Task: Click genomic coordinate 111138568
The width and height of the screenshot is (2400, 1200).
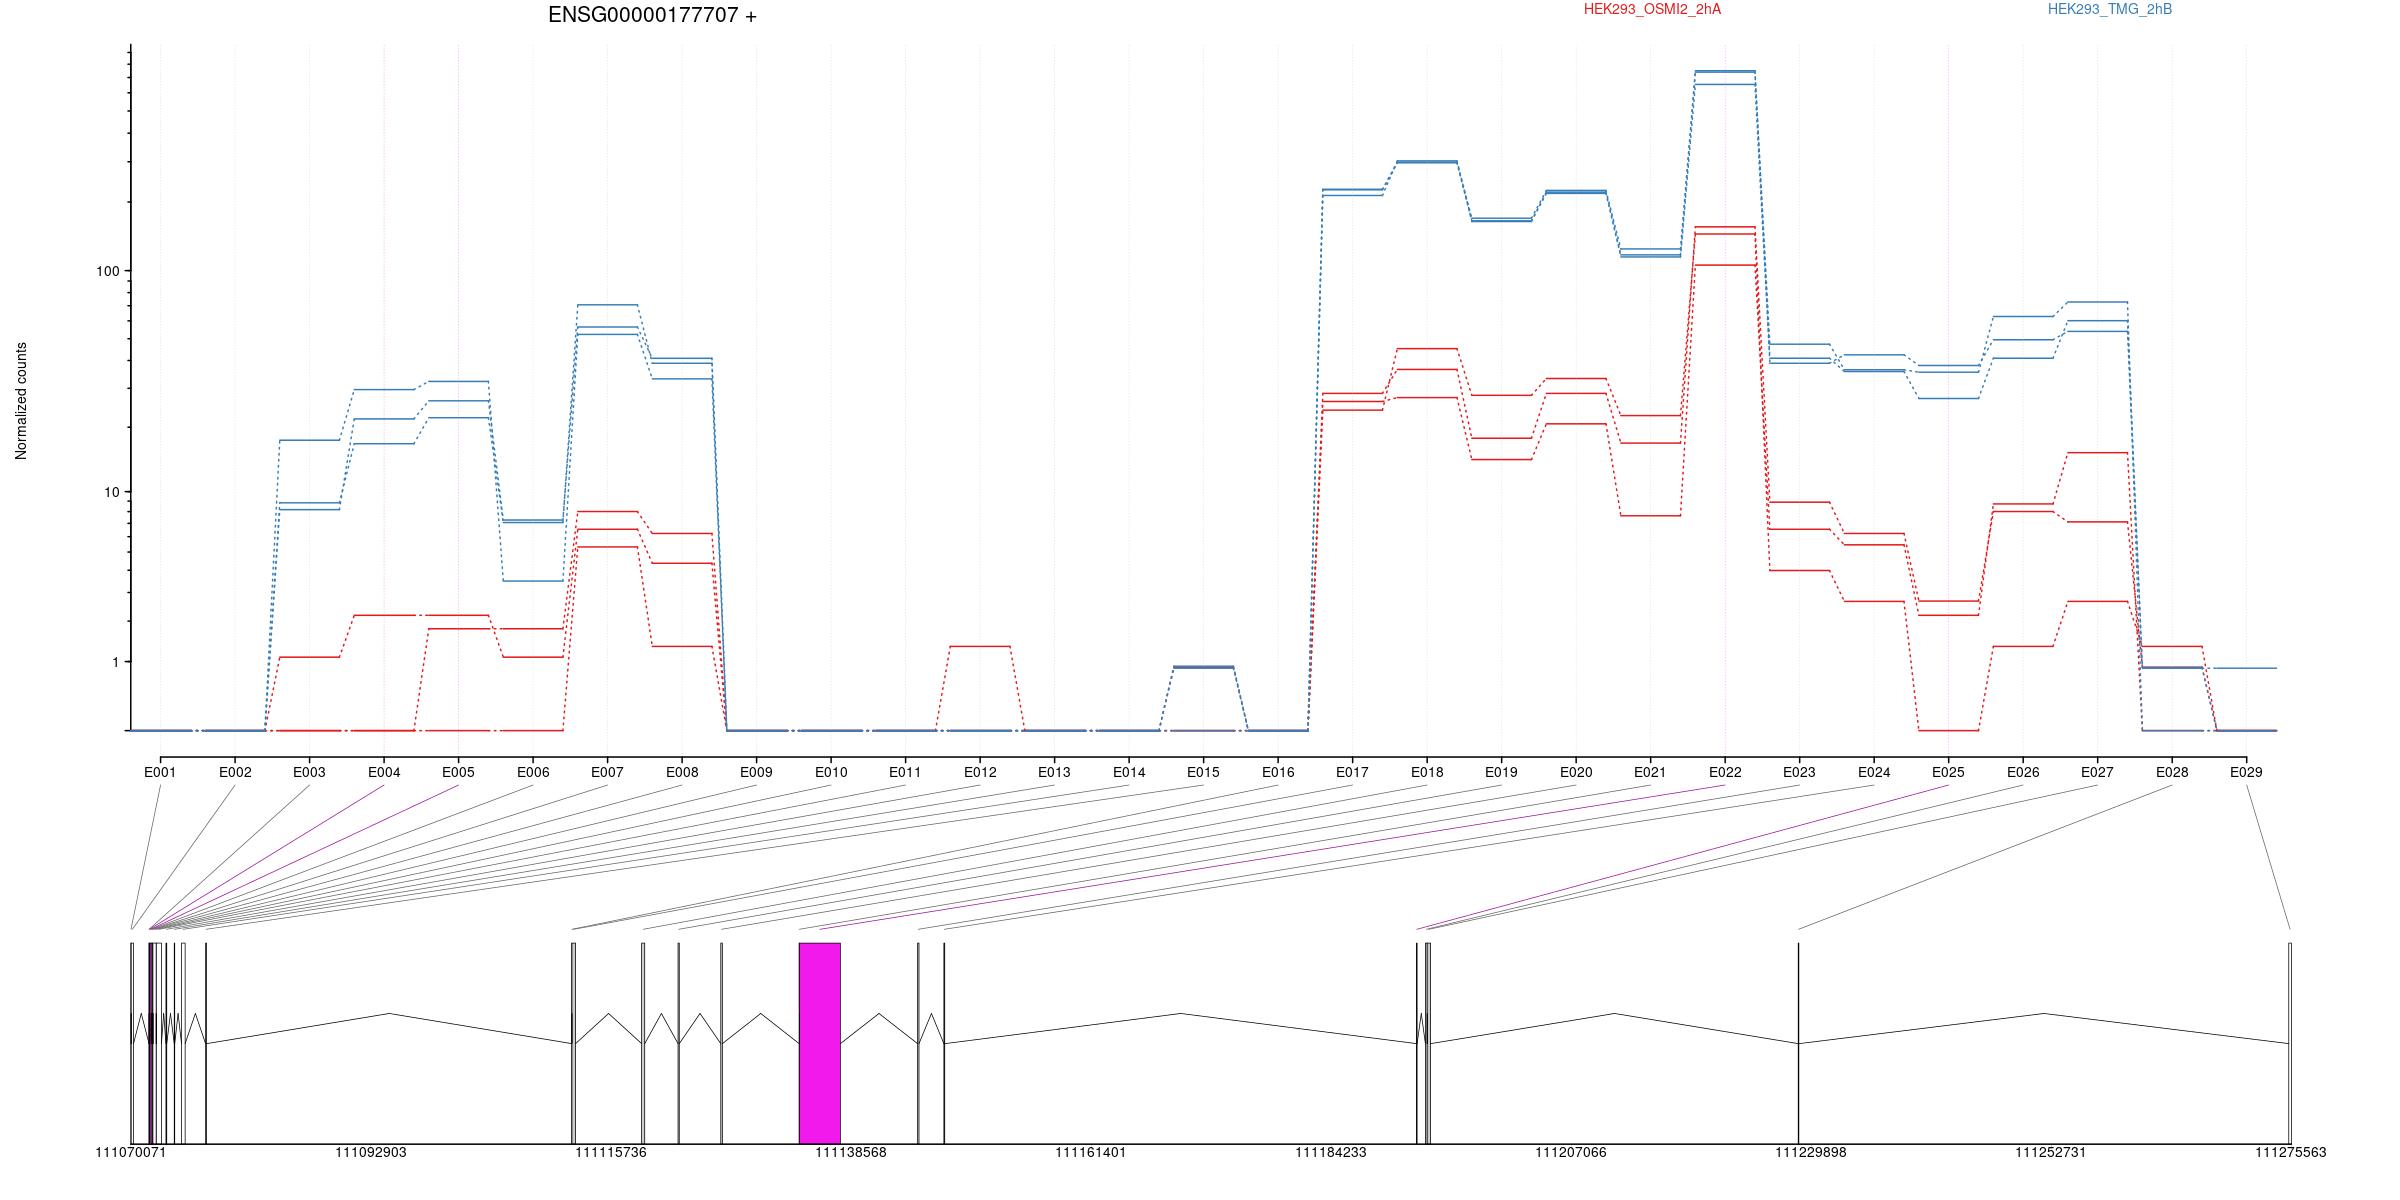Action: click(851, 1152)
